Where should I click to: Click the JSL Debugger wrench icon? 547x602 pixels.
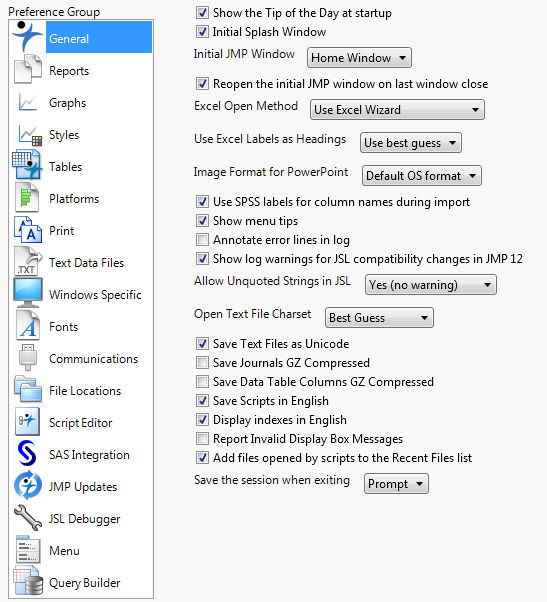tap(28, 517)
